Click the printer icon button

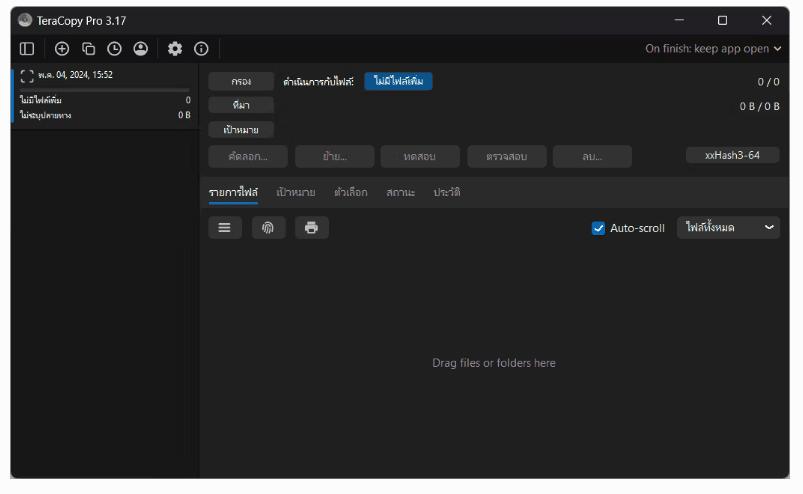tap(311, 228)
